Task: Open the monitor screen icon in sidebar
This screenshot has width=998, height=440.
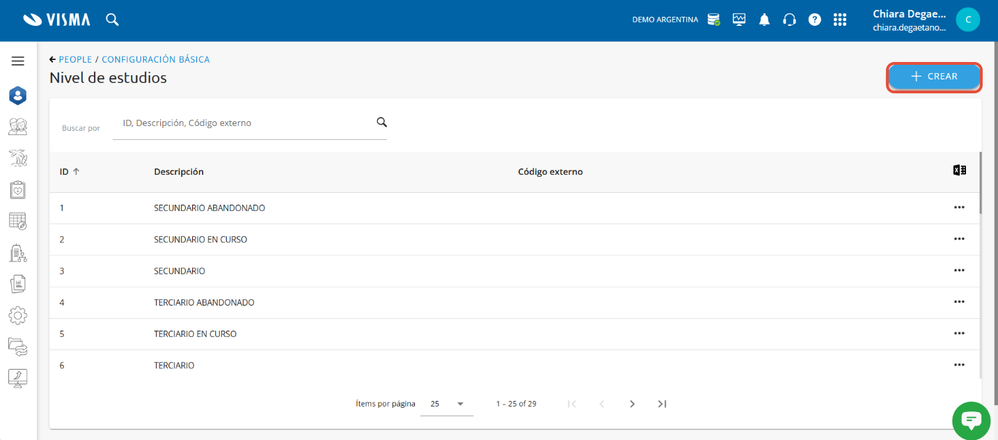Action: click(18, 378)
